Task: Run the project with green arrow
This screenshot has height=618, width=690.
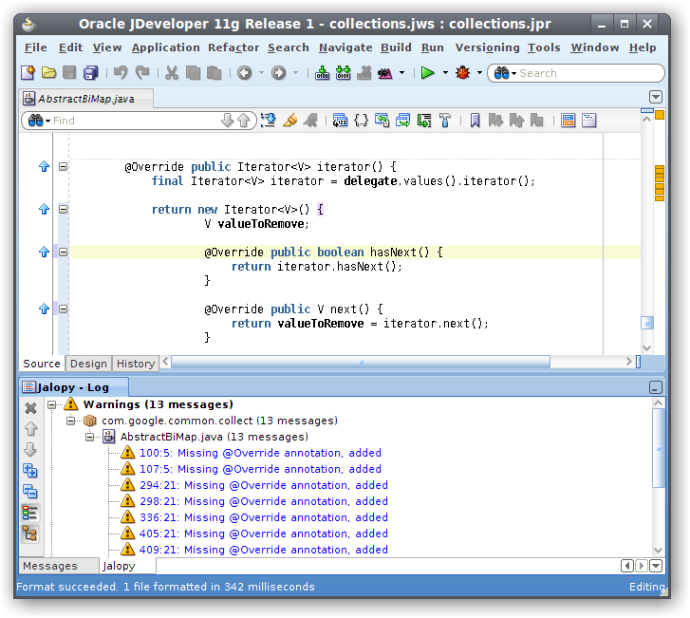Action: click(x=427, y=73)
